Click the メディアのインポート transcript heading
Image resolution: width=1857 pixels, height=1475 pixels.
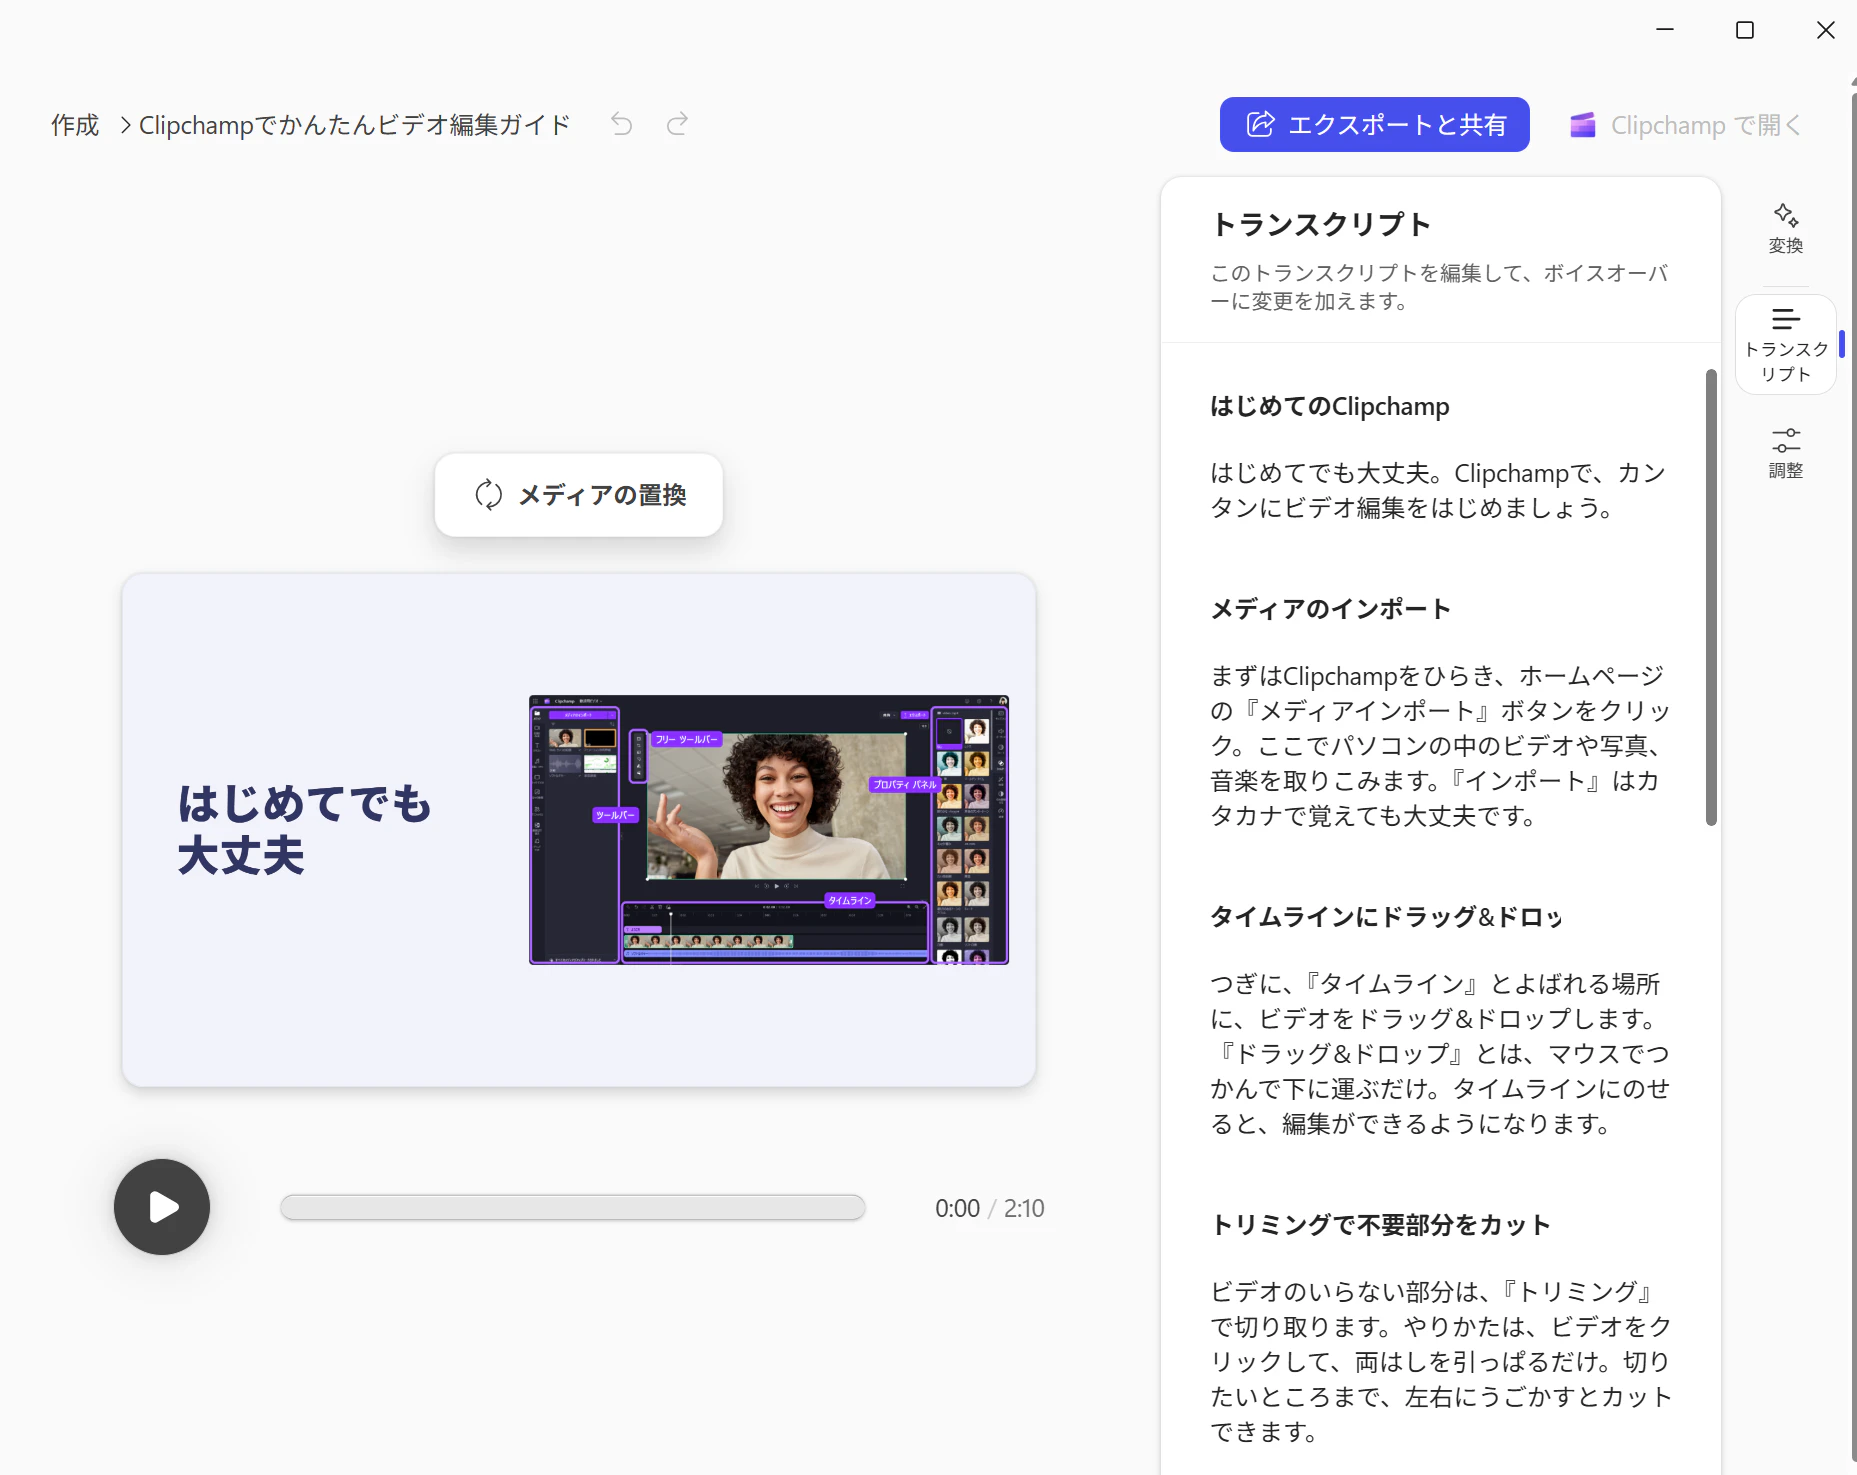(1330, 609)
